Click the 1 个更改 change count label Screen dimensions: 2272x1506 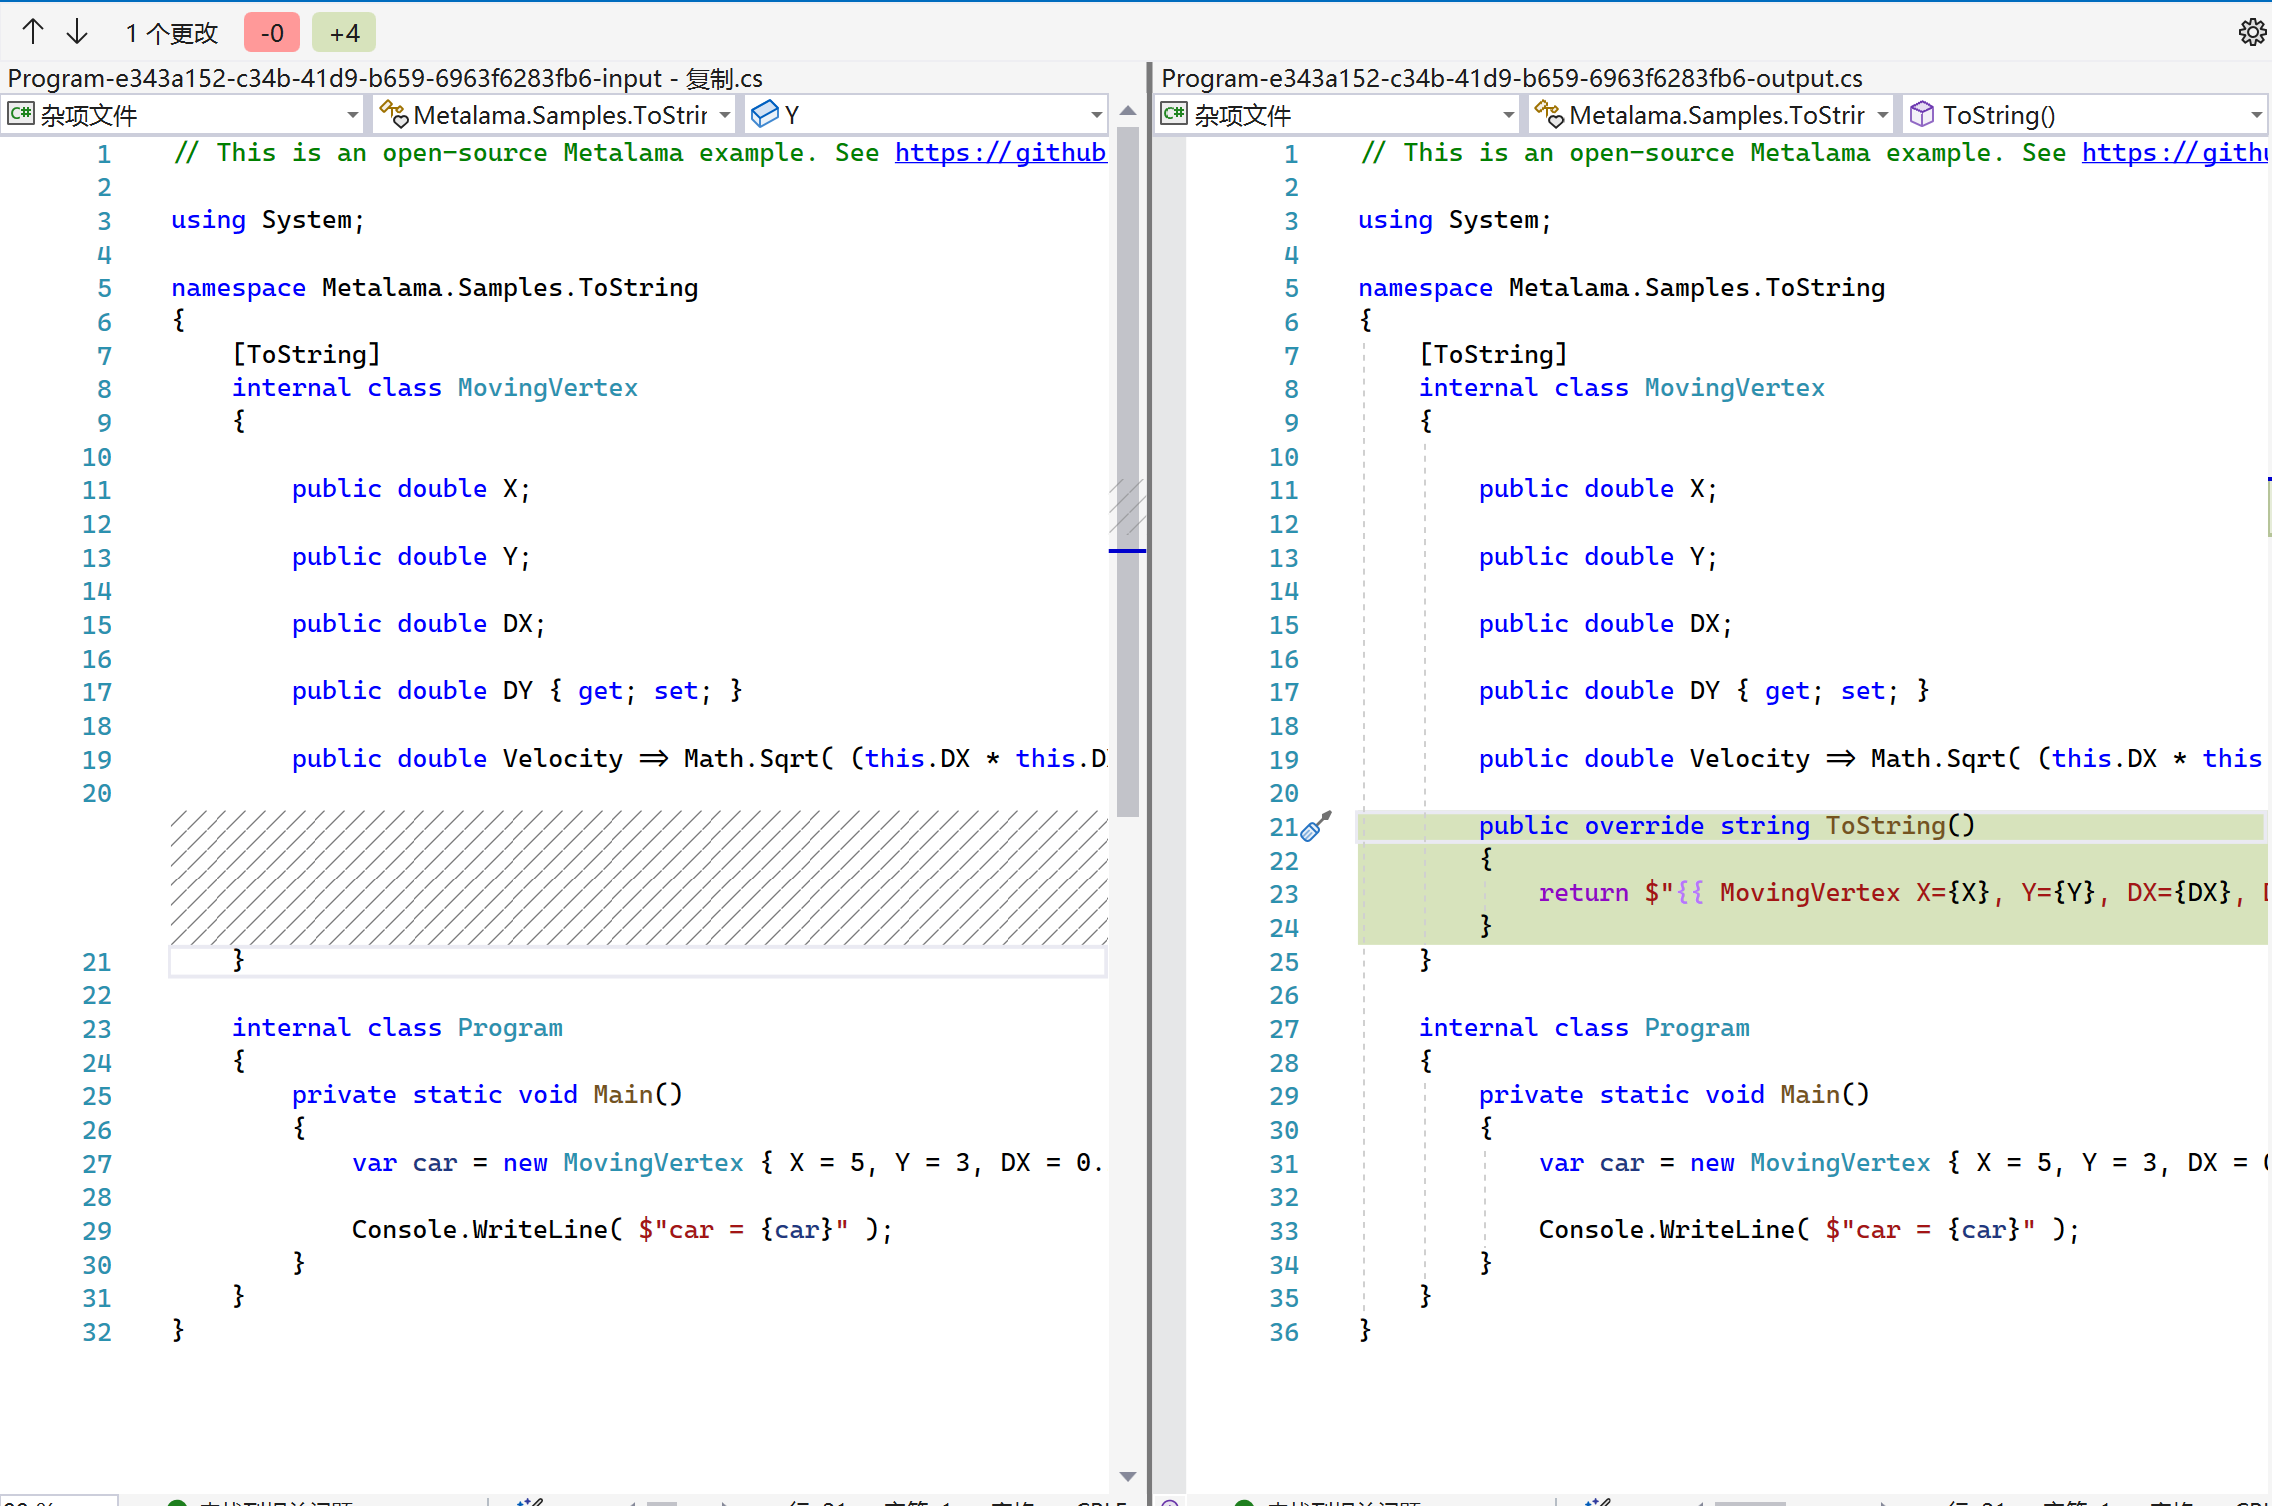click(171, 33)
